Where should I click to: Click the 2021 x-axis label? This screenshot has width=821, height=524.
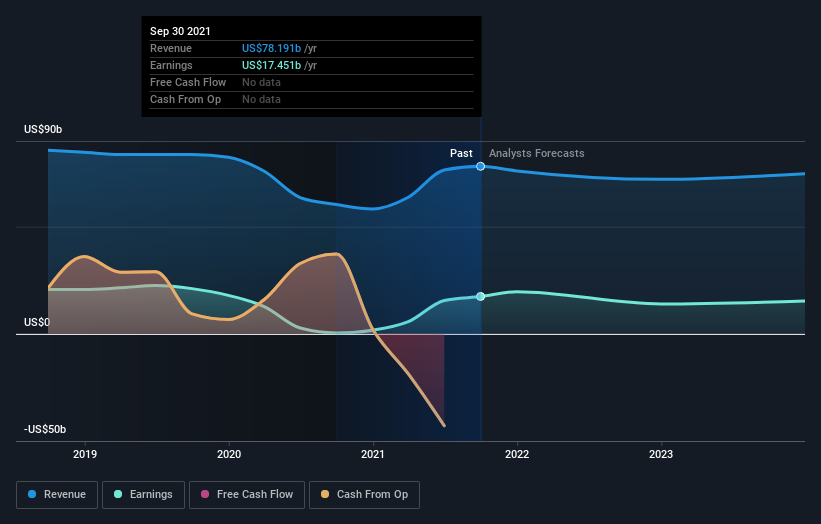click(x=373, y=454)
